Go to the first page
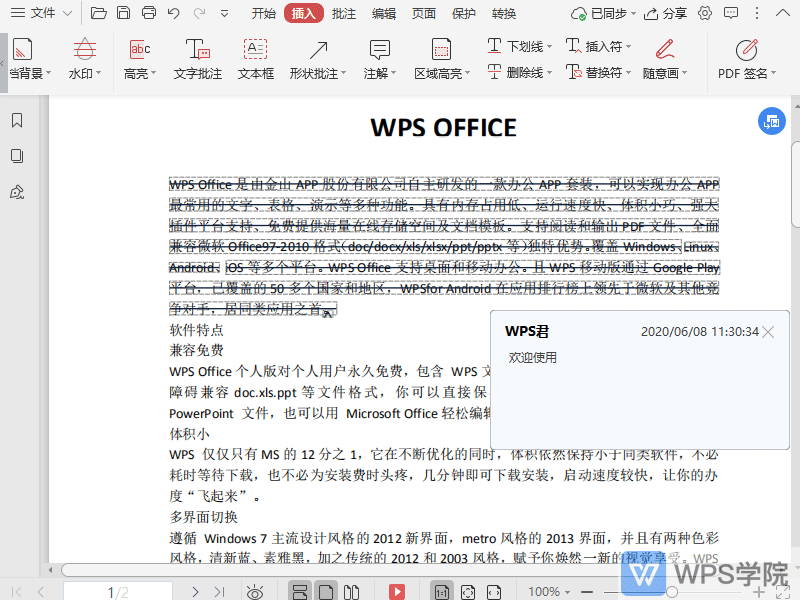This screenshot has height=600, width=800. pos(16,592)
